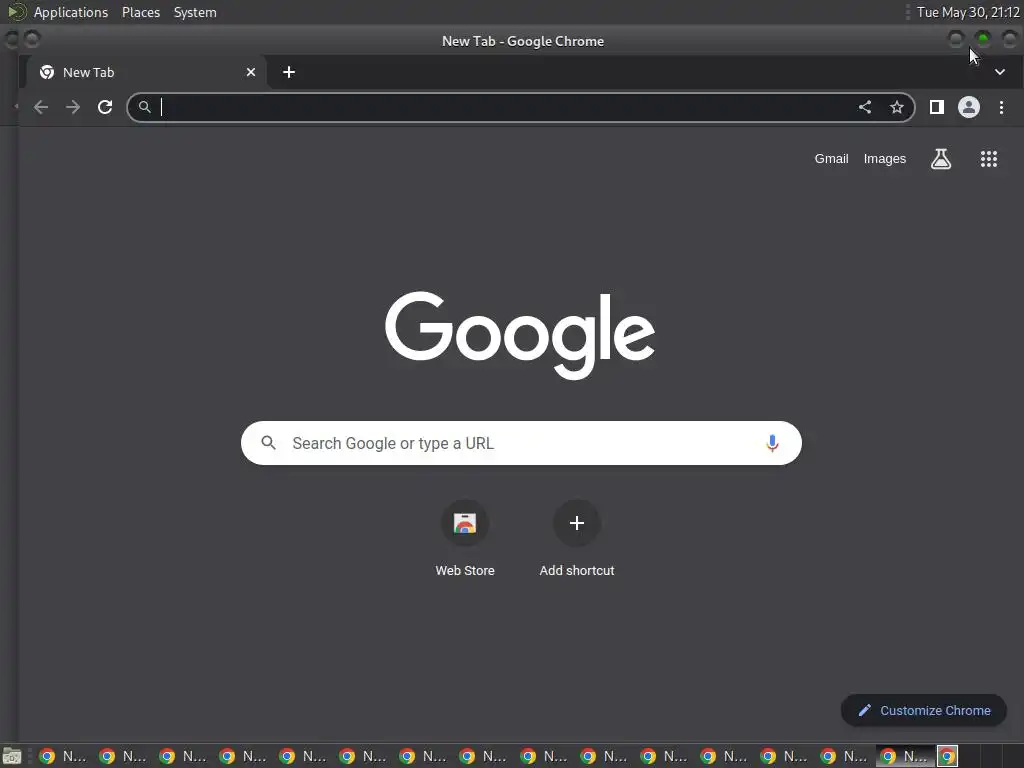Open the Places menu

point(141,12)
